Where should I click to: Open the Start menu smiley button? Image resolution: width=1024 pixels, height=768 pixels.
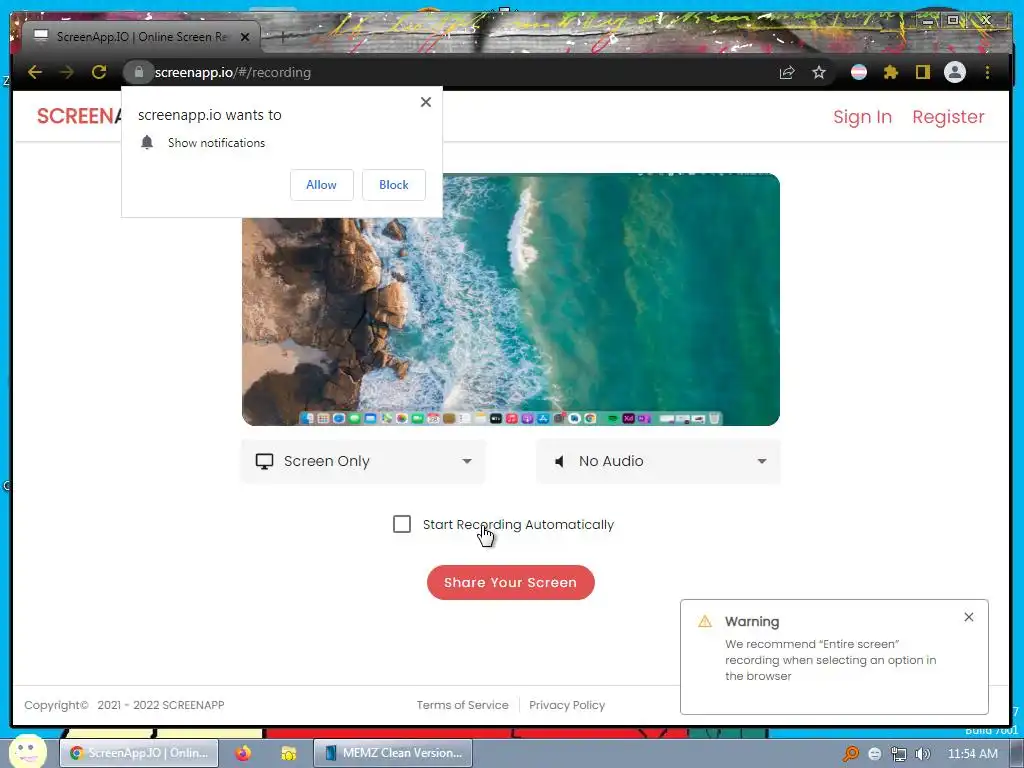[x=27, y=751]
